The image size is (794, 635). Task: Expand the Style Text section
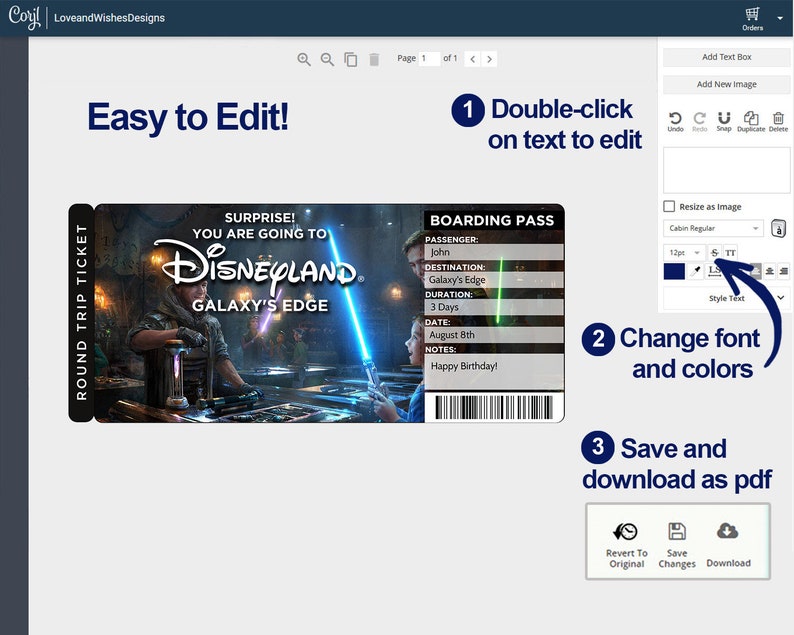[x=726, y=298]
